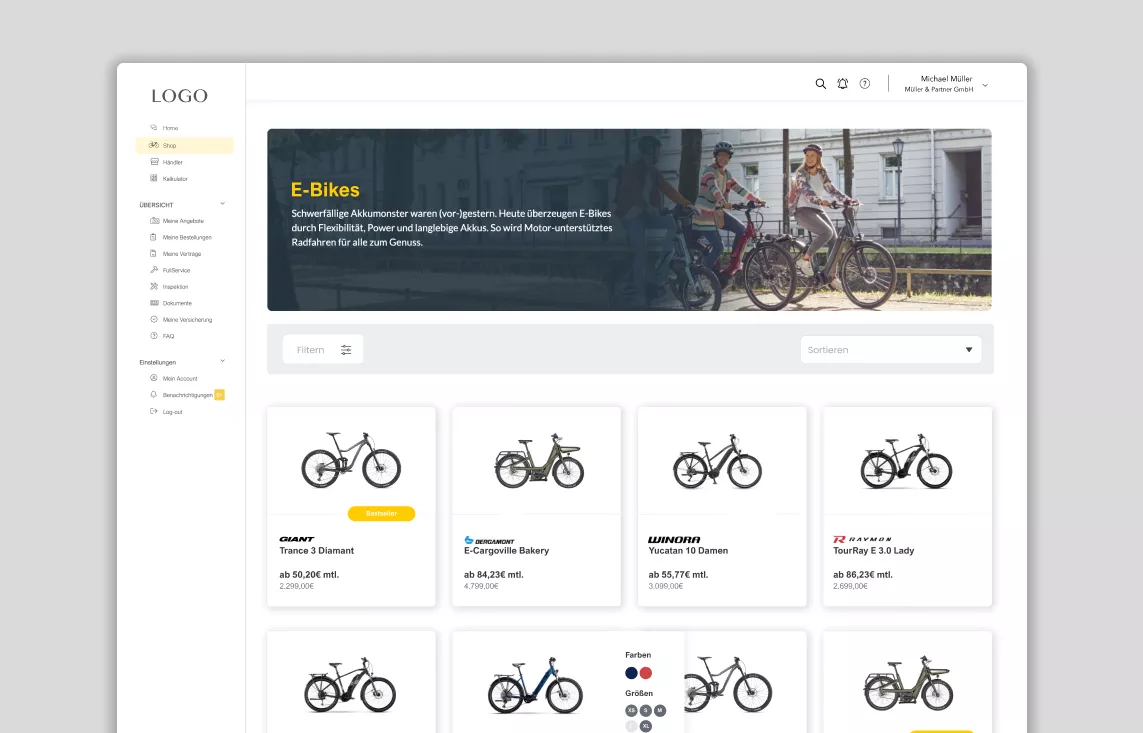Open the Yucatan 10 Damen product title
The image size is (1143, 733).
[688, 551]
